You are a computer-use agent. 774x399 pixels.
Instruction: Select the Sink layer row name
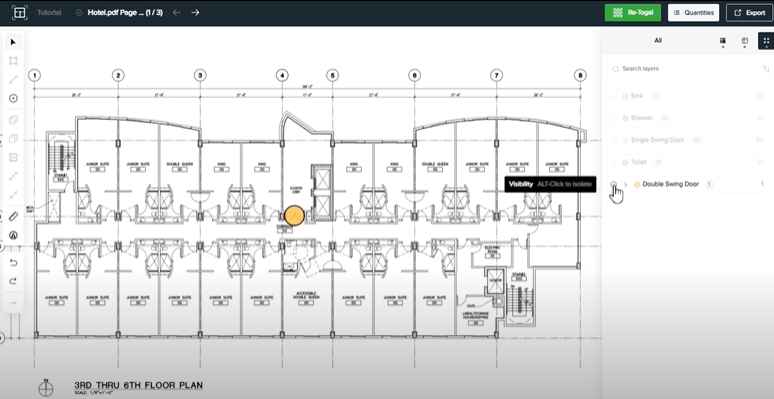(x=637, y=96)
